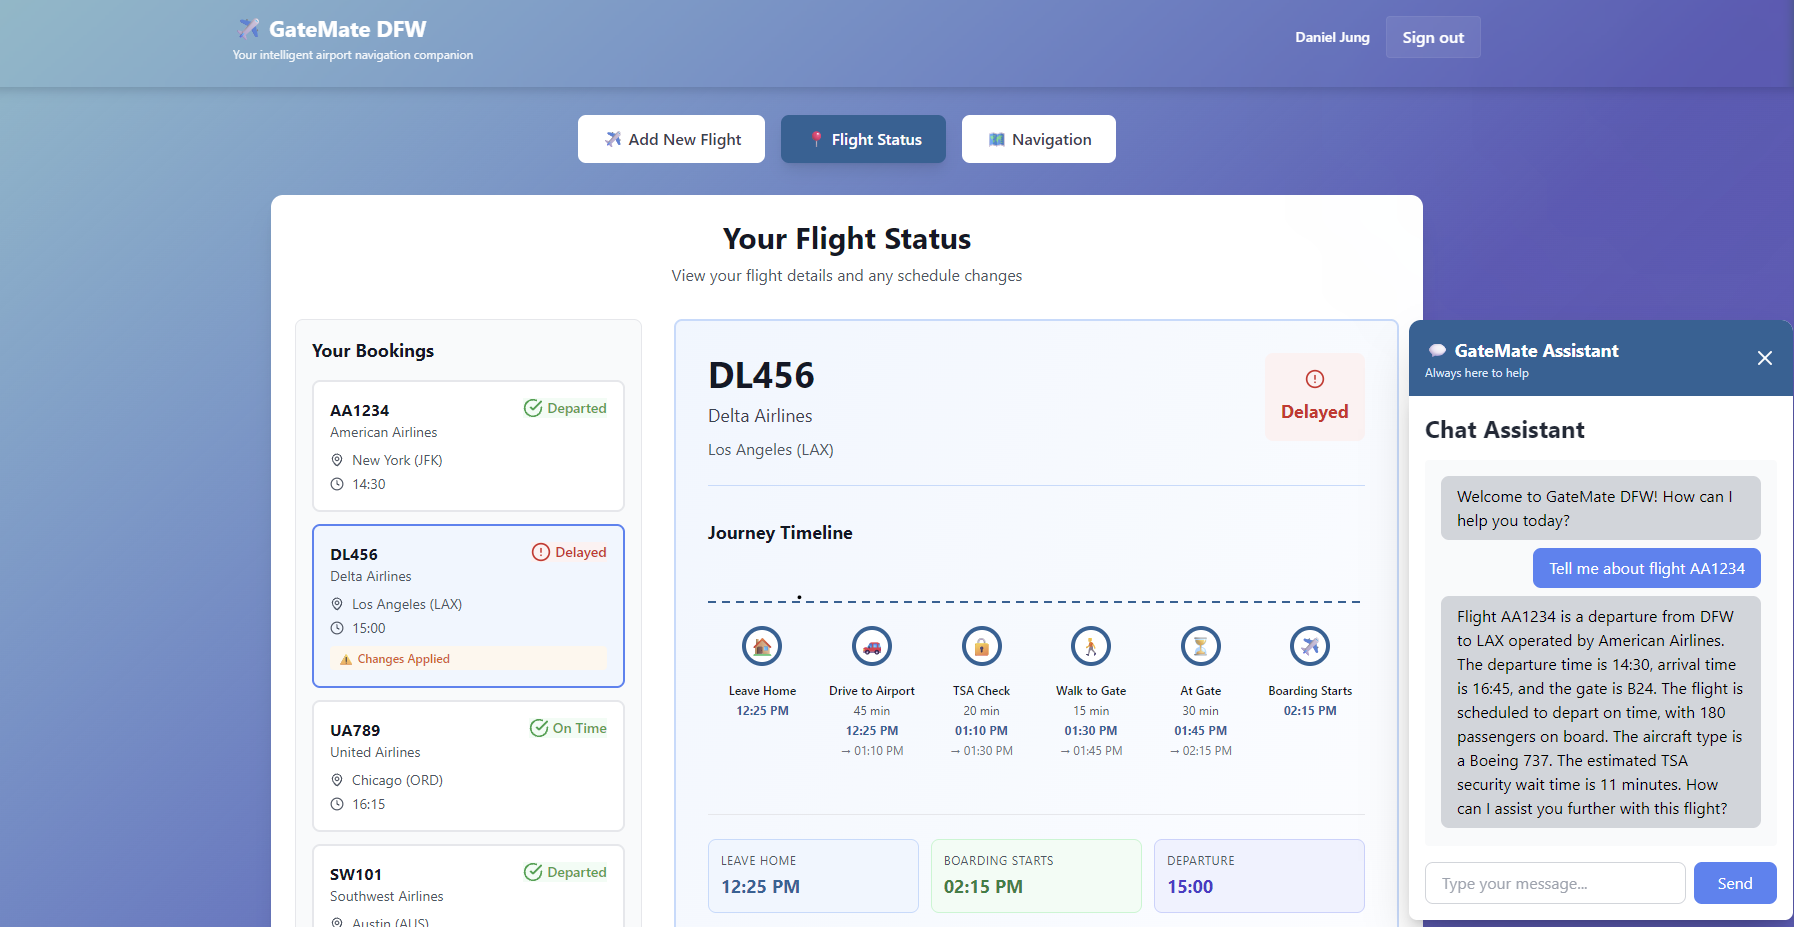Click the large Delayed status badge for DL456
The image size is (1794, 927).
pos(1314,397)
